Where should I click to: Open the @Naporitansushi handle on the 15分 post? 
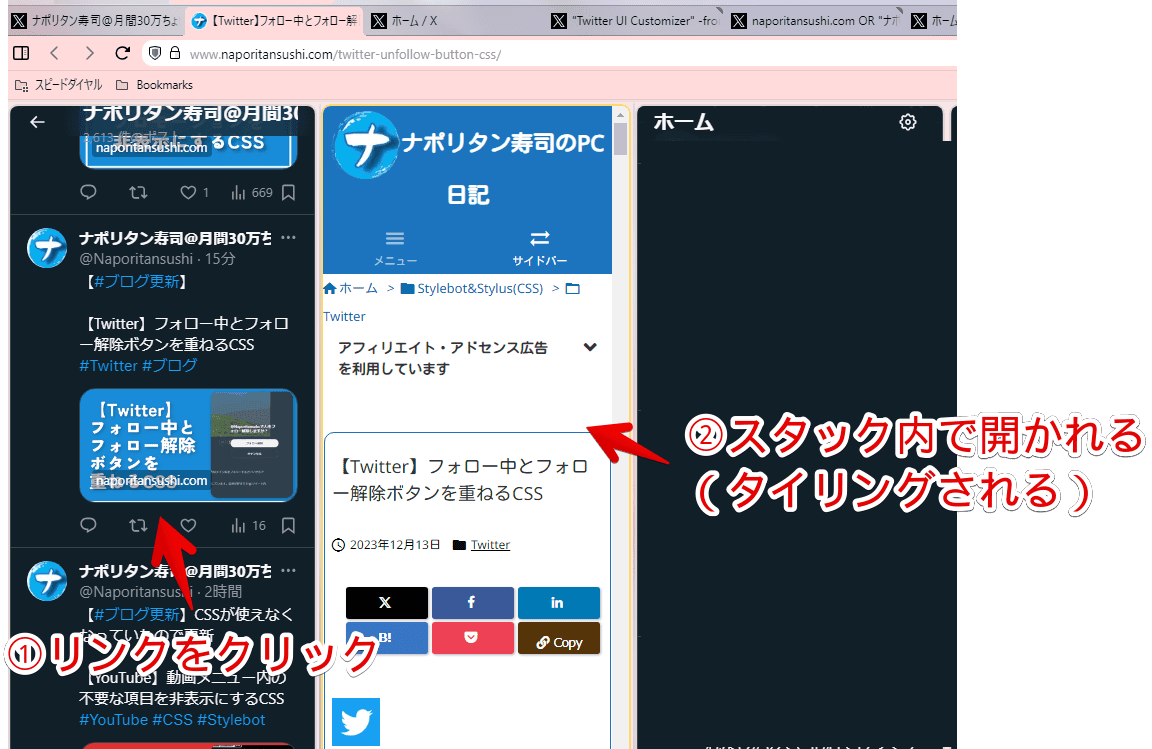click(x=137, y=259)
